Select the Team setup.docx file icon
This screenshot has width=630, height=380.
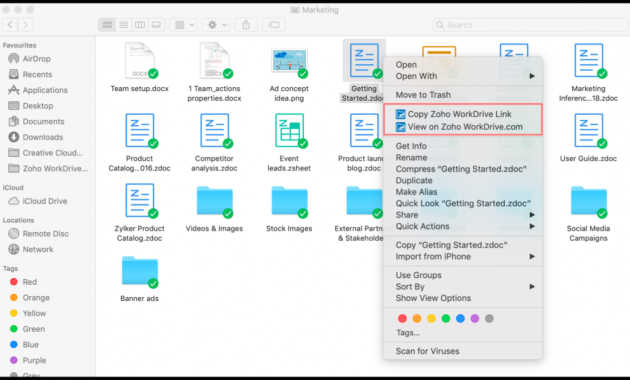[x=140, y=61]
